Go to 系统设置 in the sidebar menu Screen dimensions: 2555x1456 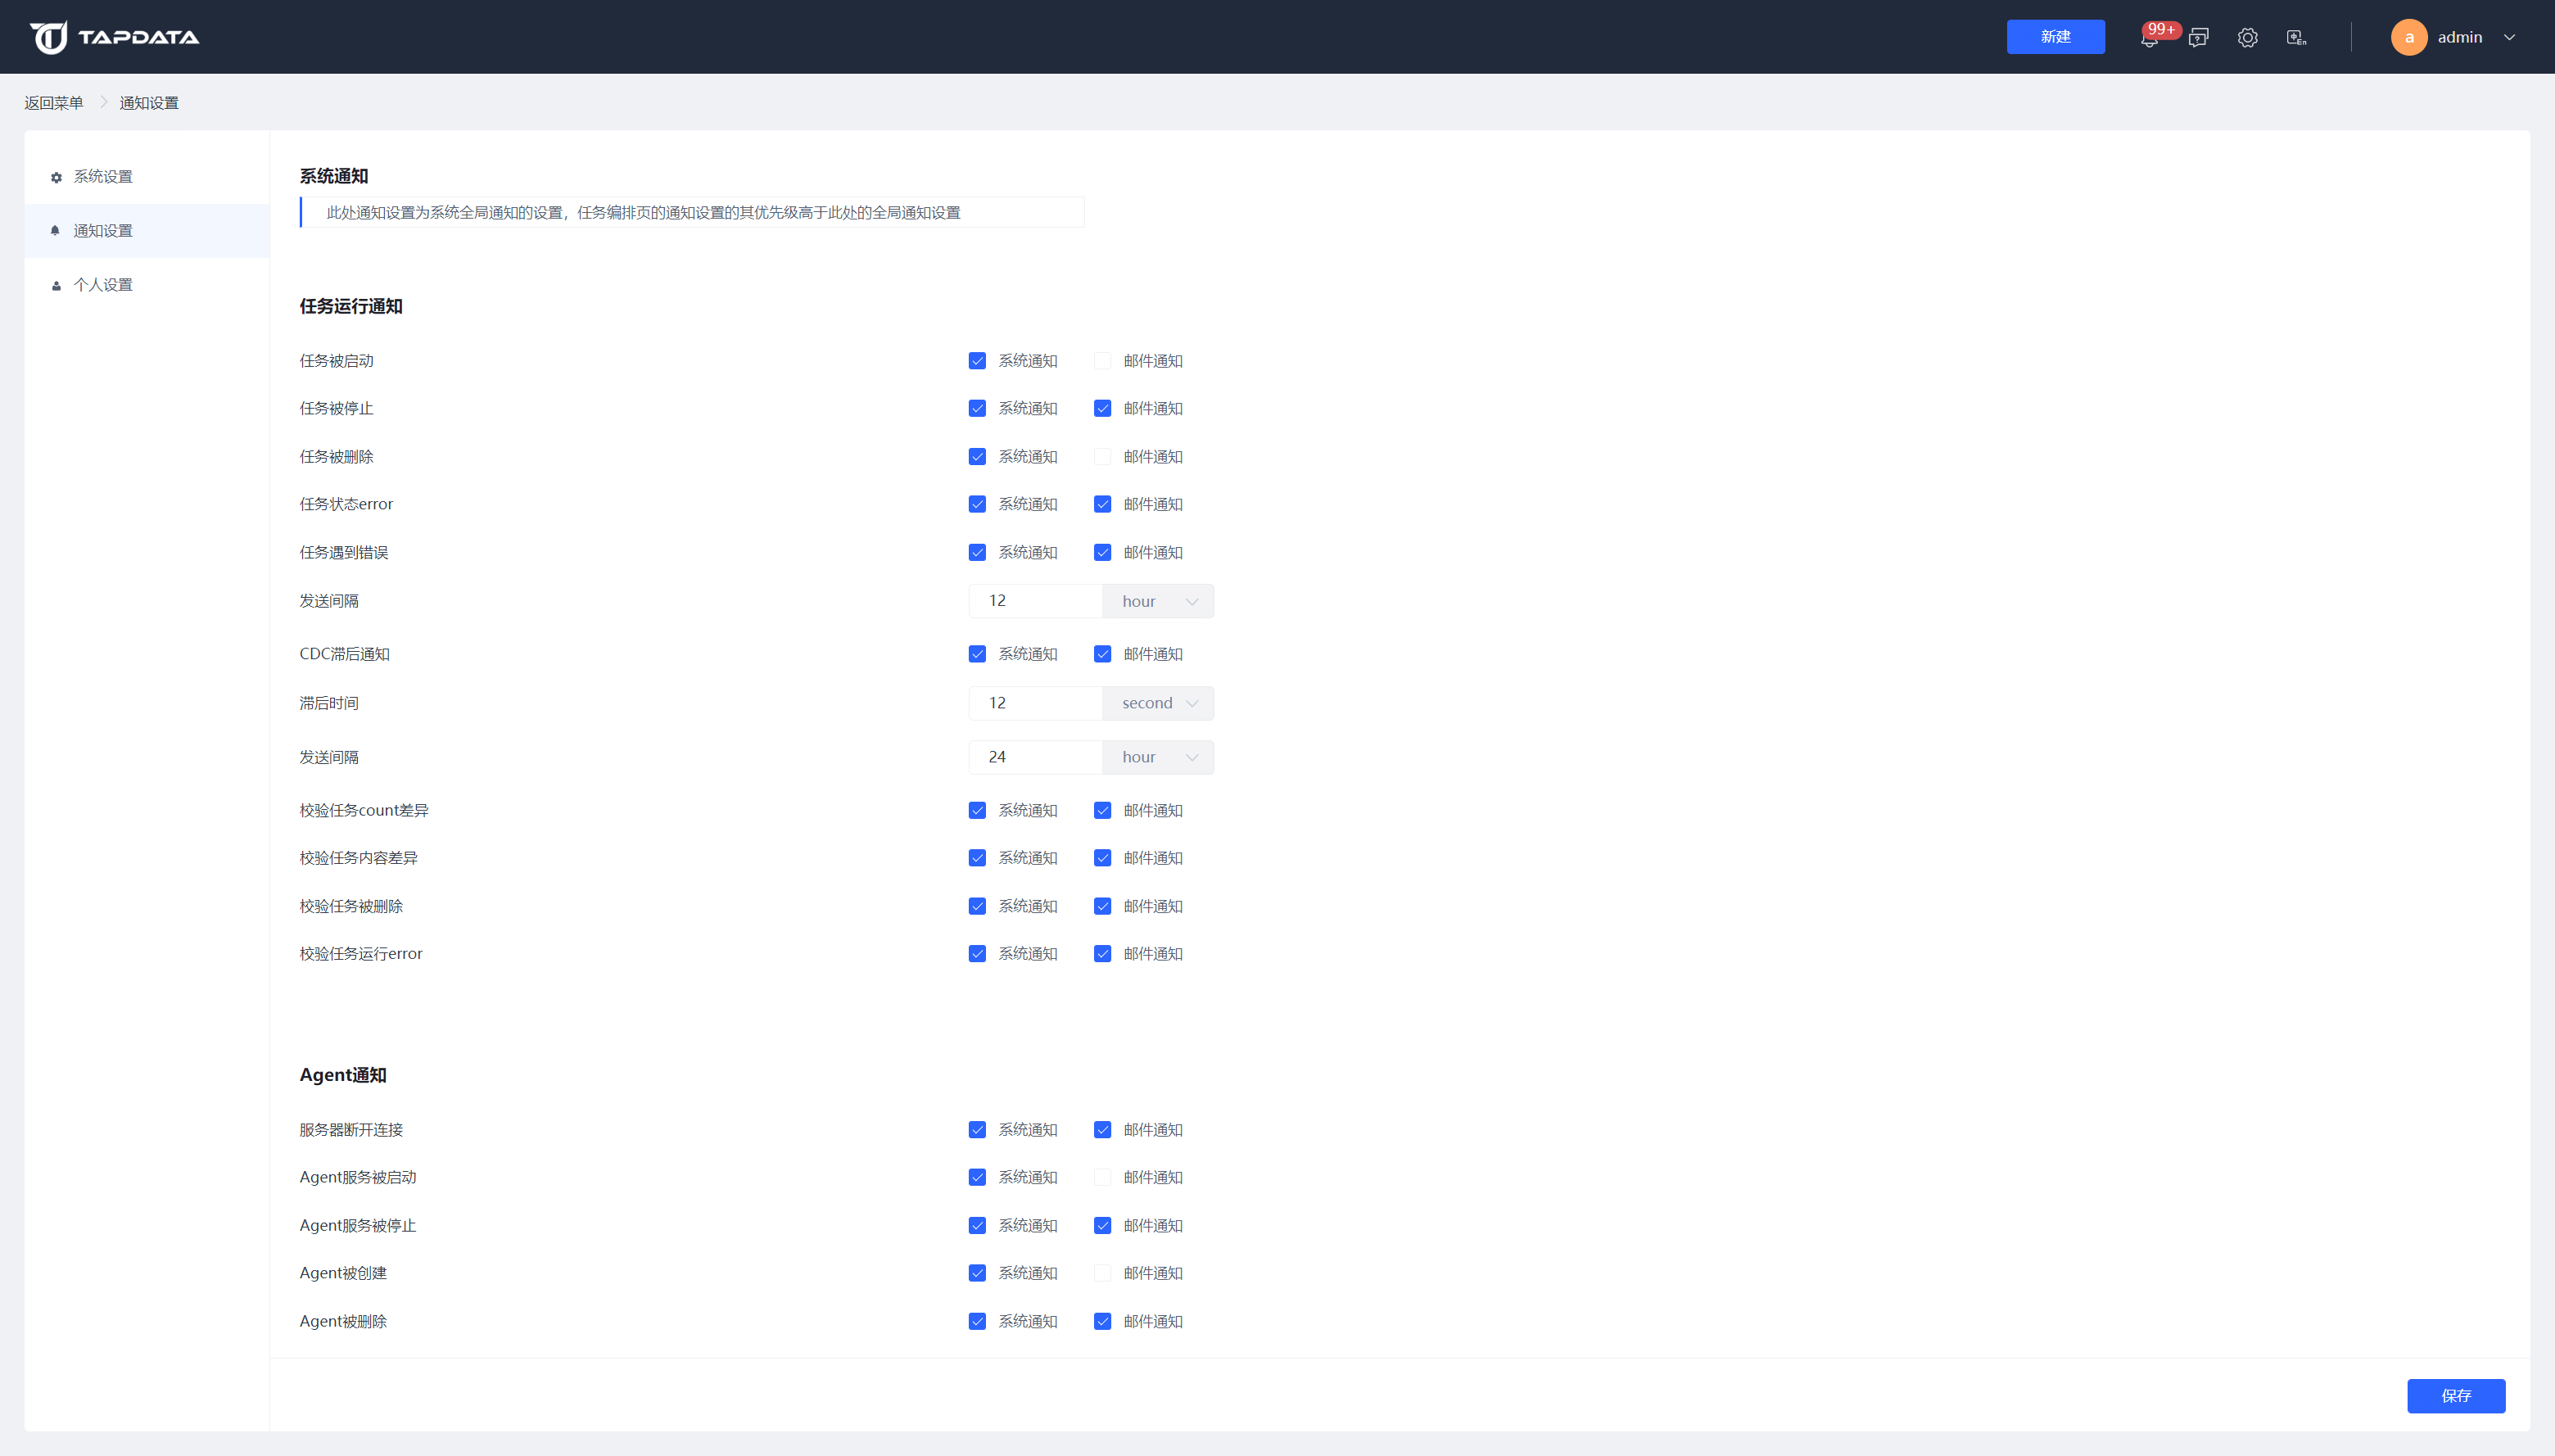pos(103,177)
